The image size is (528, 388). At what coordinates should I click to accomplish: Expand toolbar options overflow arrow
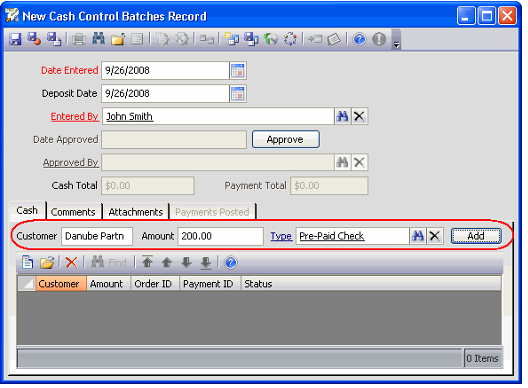click(397, 45)
